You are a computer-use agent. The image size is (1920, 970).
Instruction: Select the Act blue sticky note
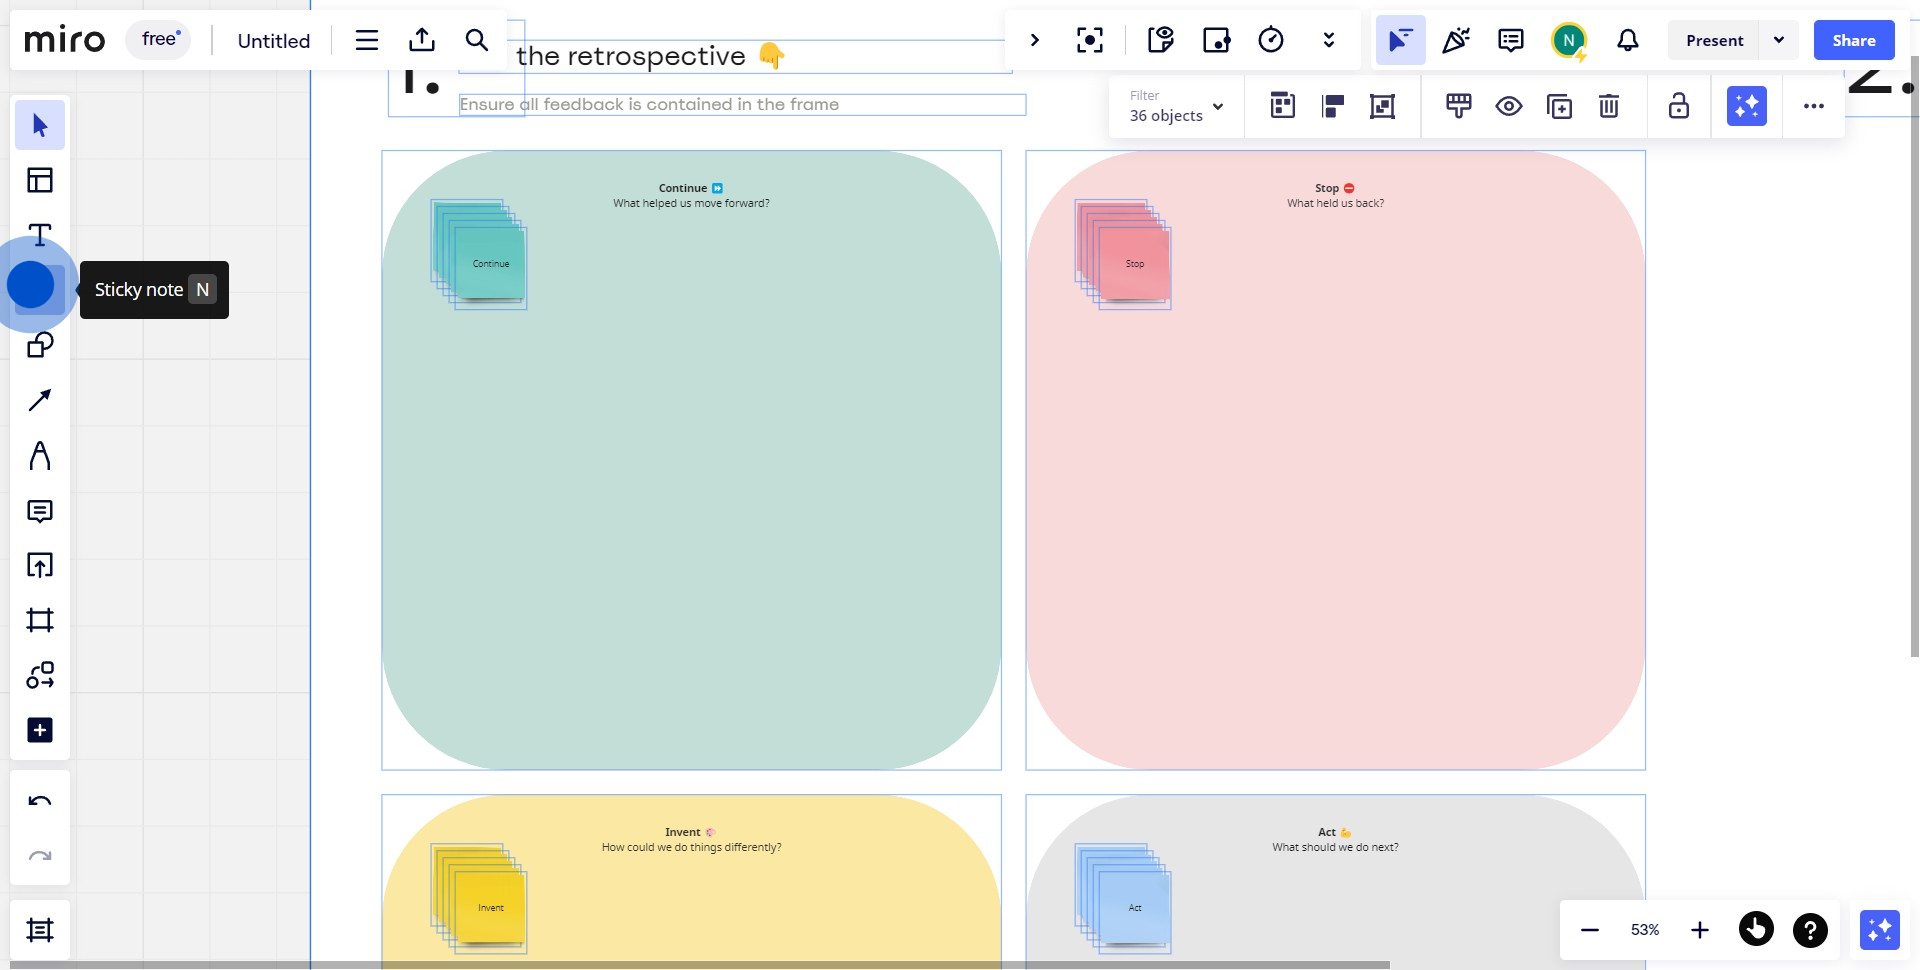1134,908
